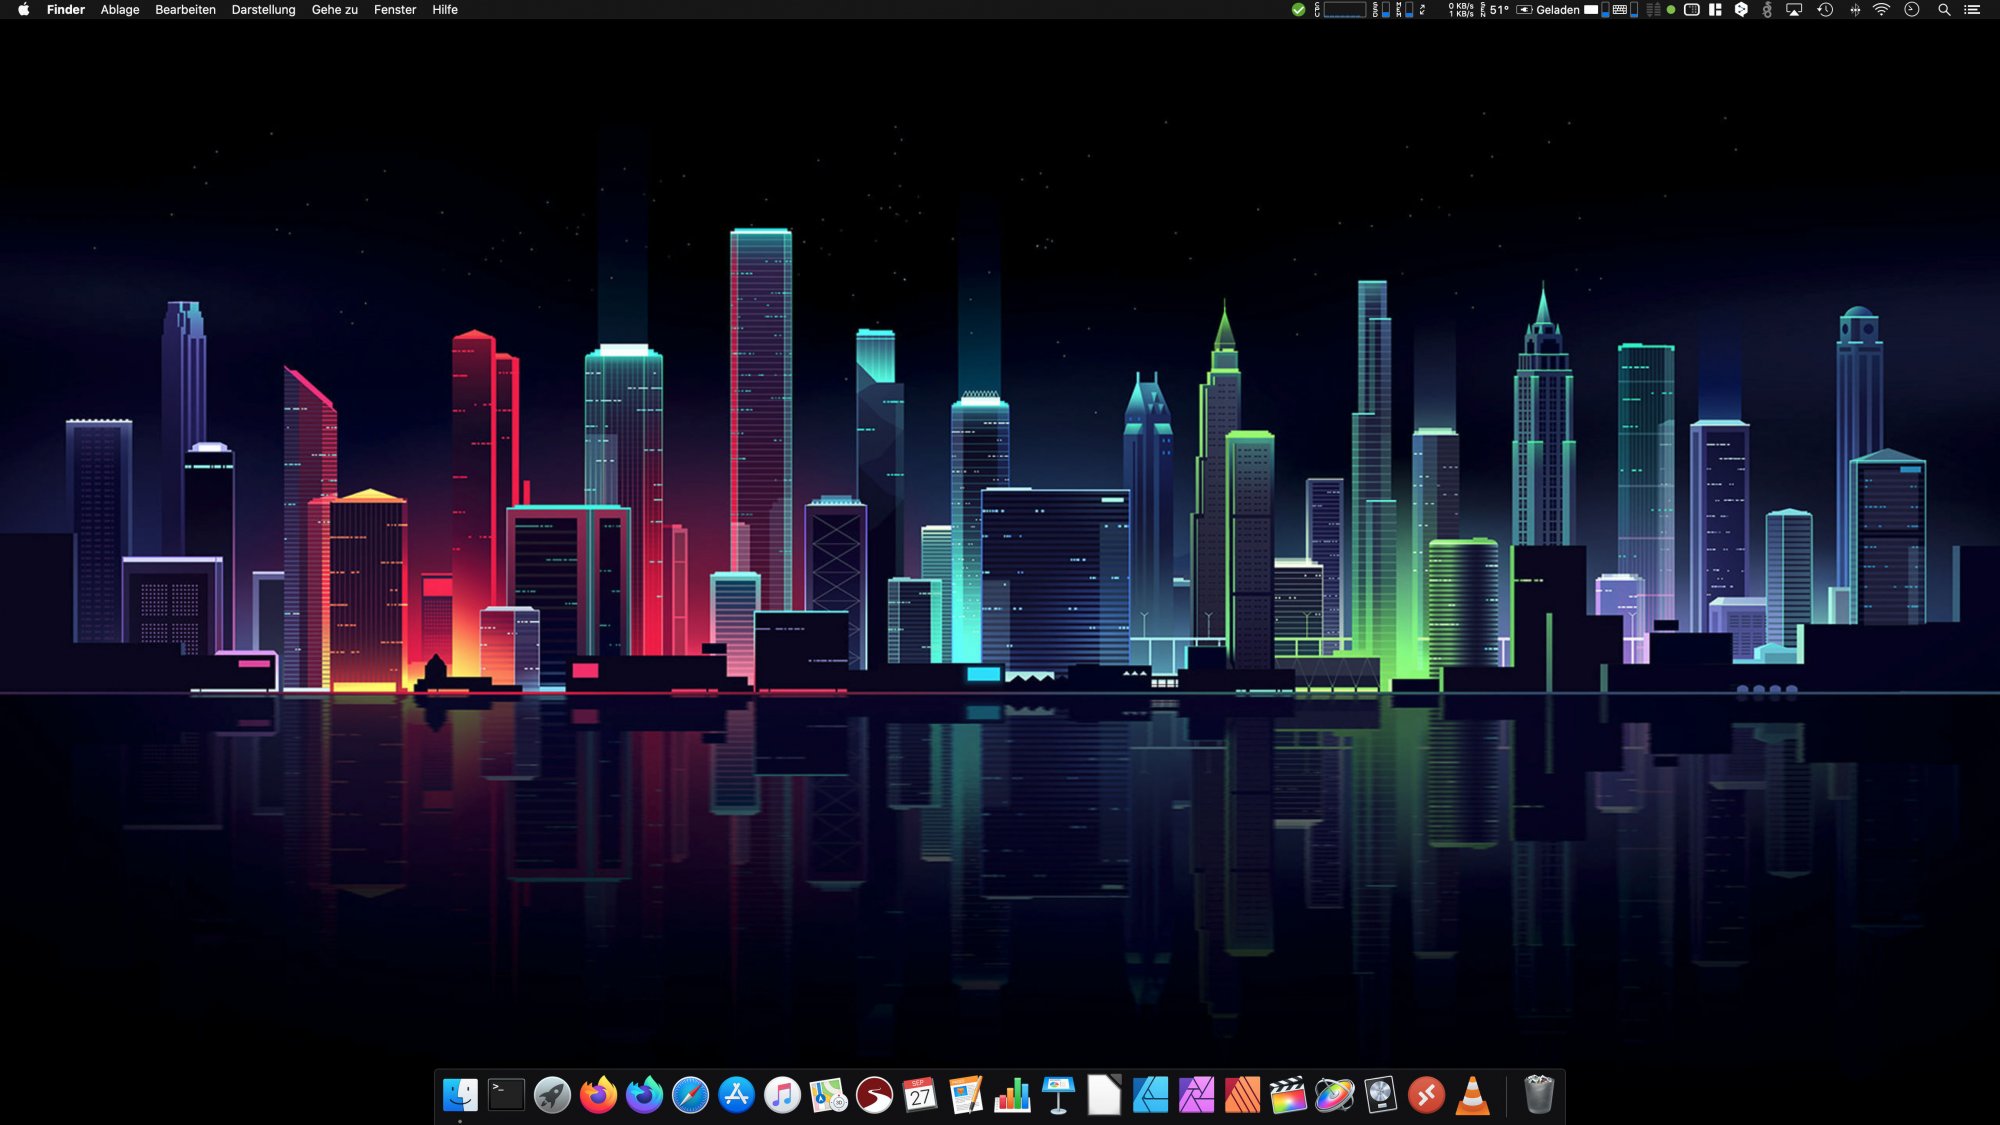The image size is (2000, 1125).
Task: Open the App Store dock icon
Action: [x=736, y=1095]
